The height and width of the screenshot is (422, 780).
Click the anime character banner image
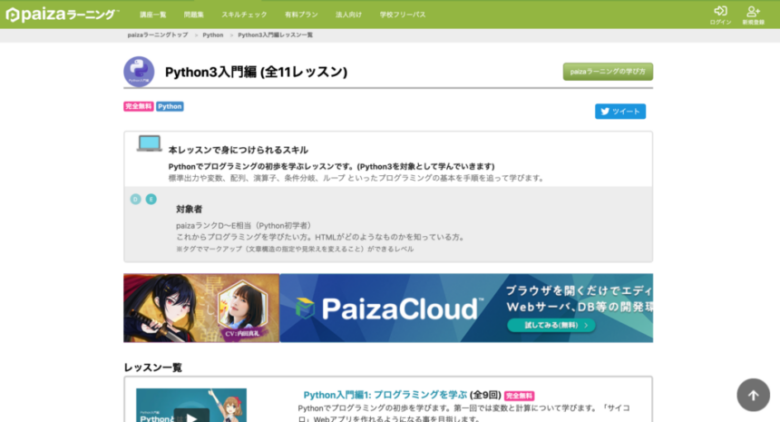[201, 308]
